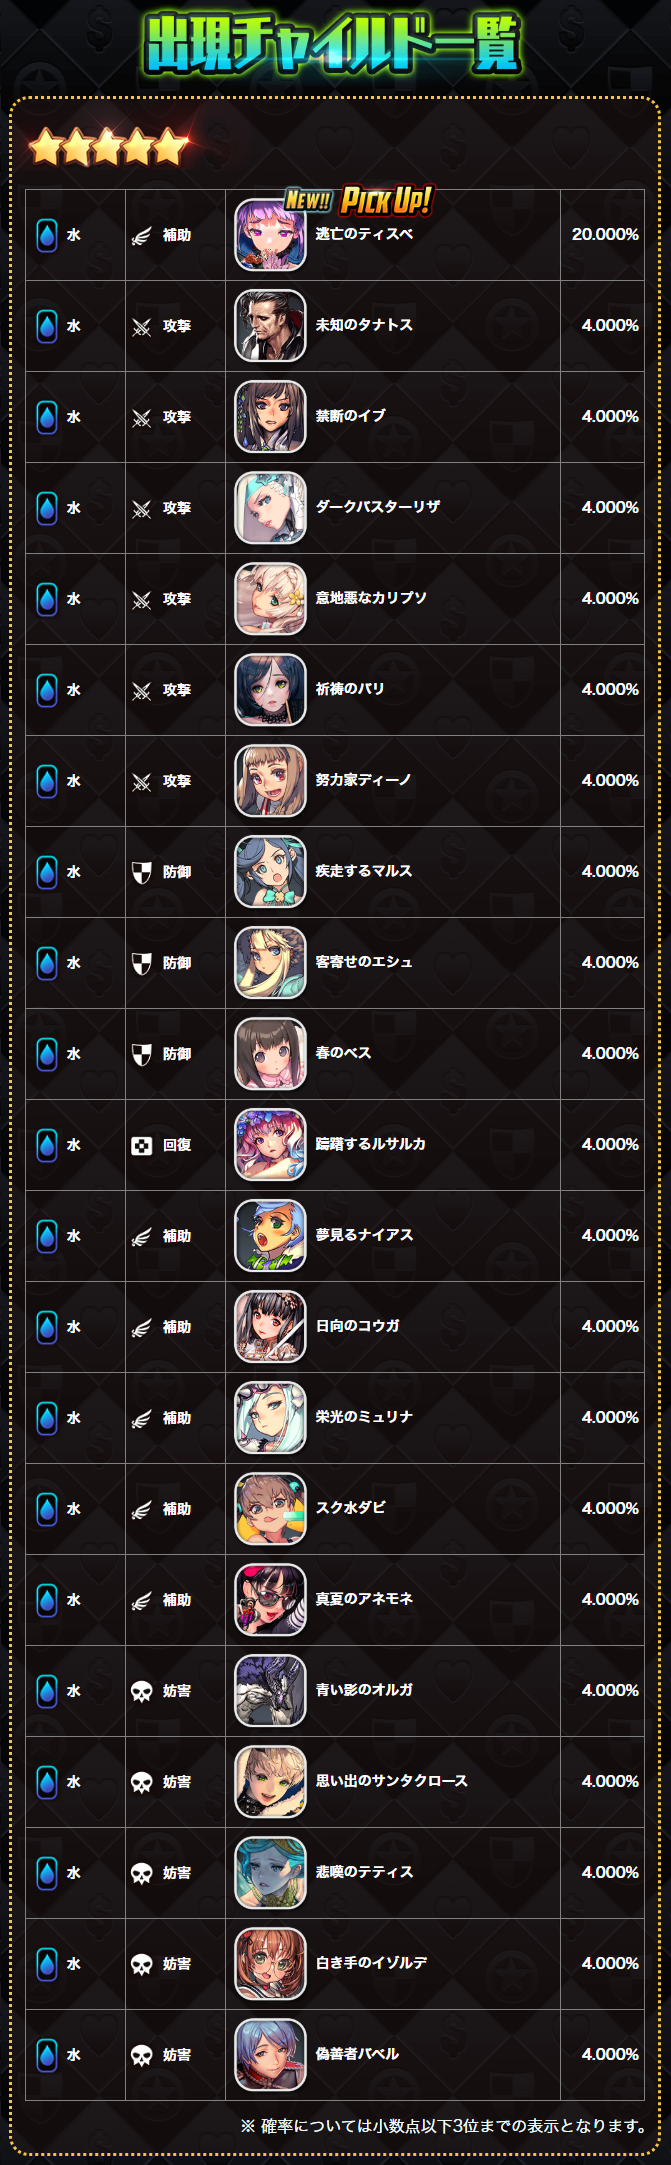Click the five-star rarity header
The image size is (671, 2165).
(x=108, y=147)
